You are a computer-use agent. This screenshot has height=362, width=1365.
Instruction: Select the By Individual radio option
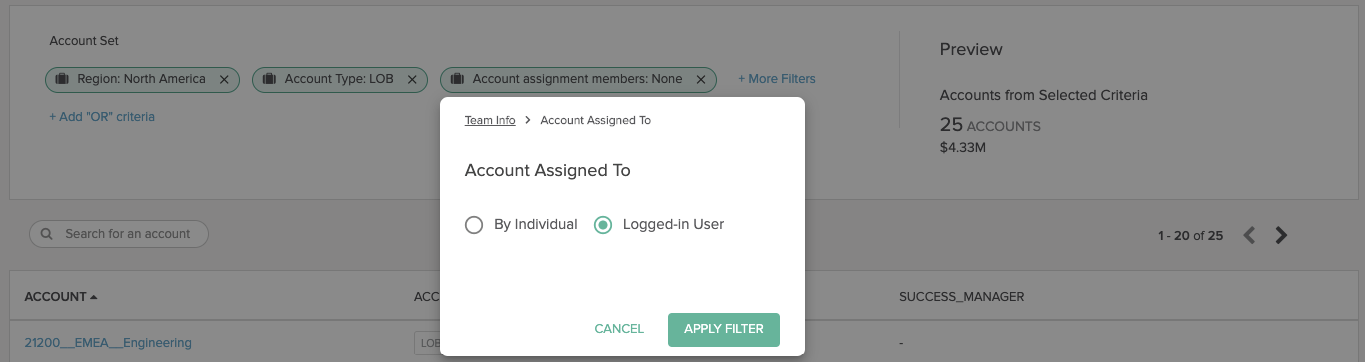point(474,225)
